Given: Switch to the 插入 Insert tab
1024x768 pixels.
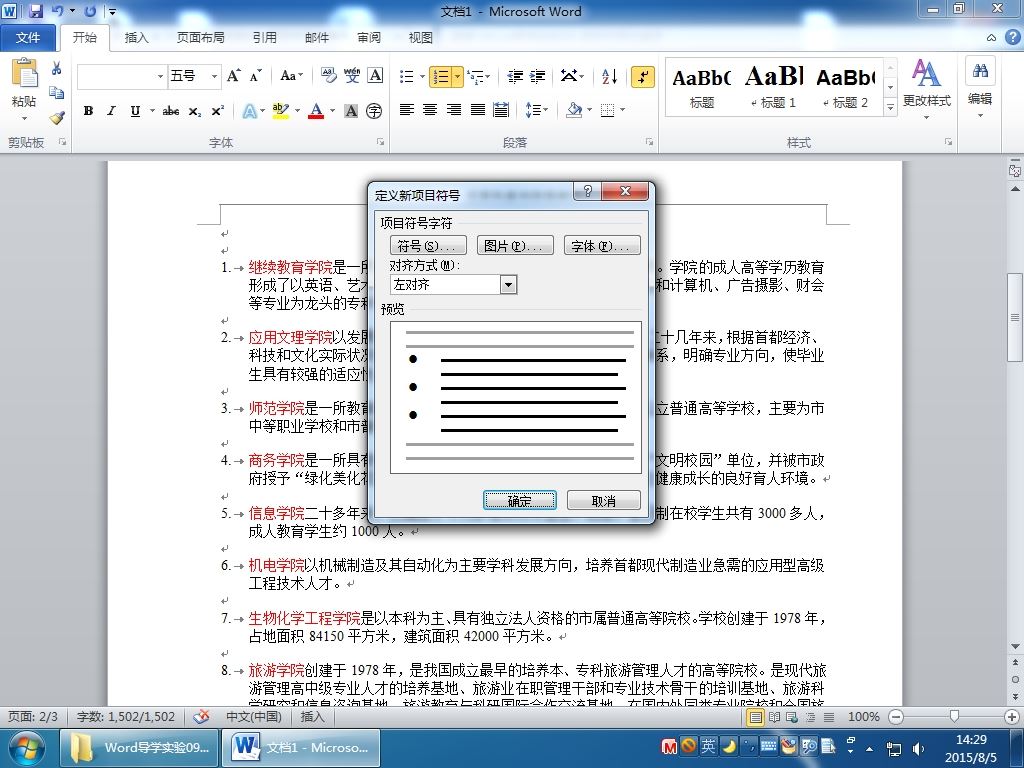Looking at the screenshot, I should pyautogui.click(x=136, y=38).
